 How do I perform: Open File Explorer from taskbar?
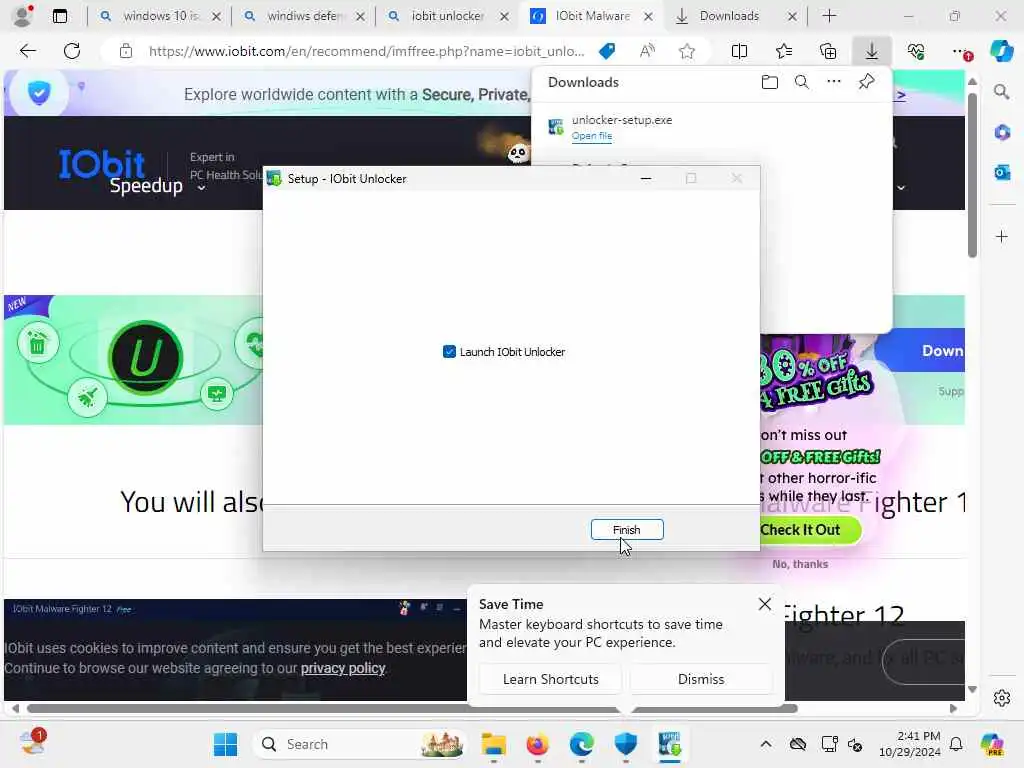(494, 744)
